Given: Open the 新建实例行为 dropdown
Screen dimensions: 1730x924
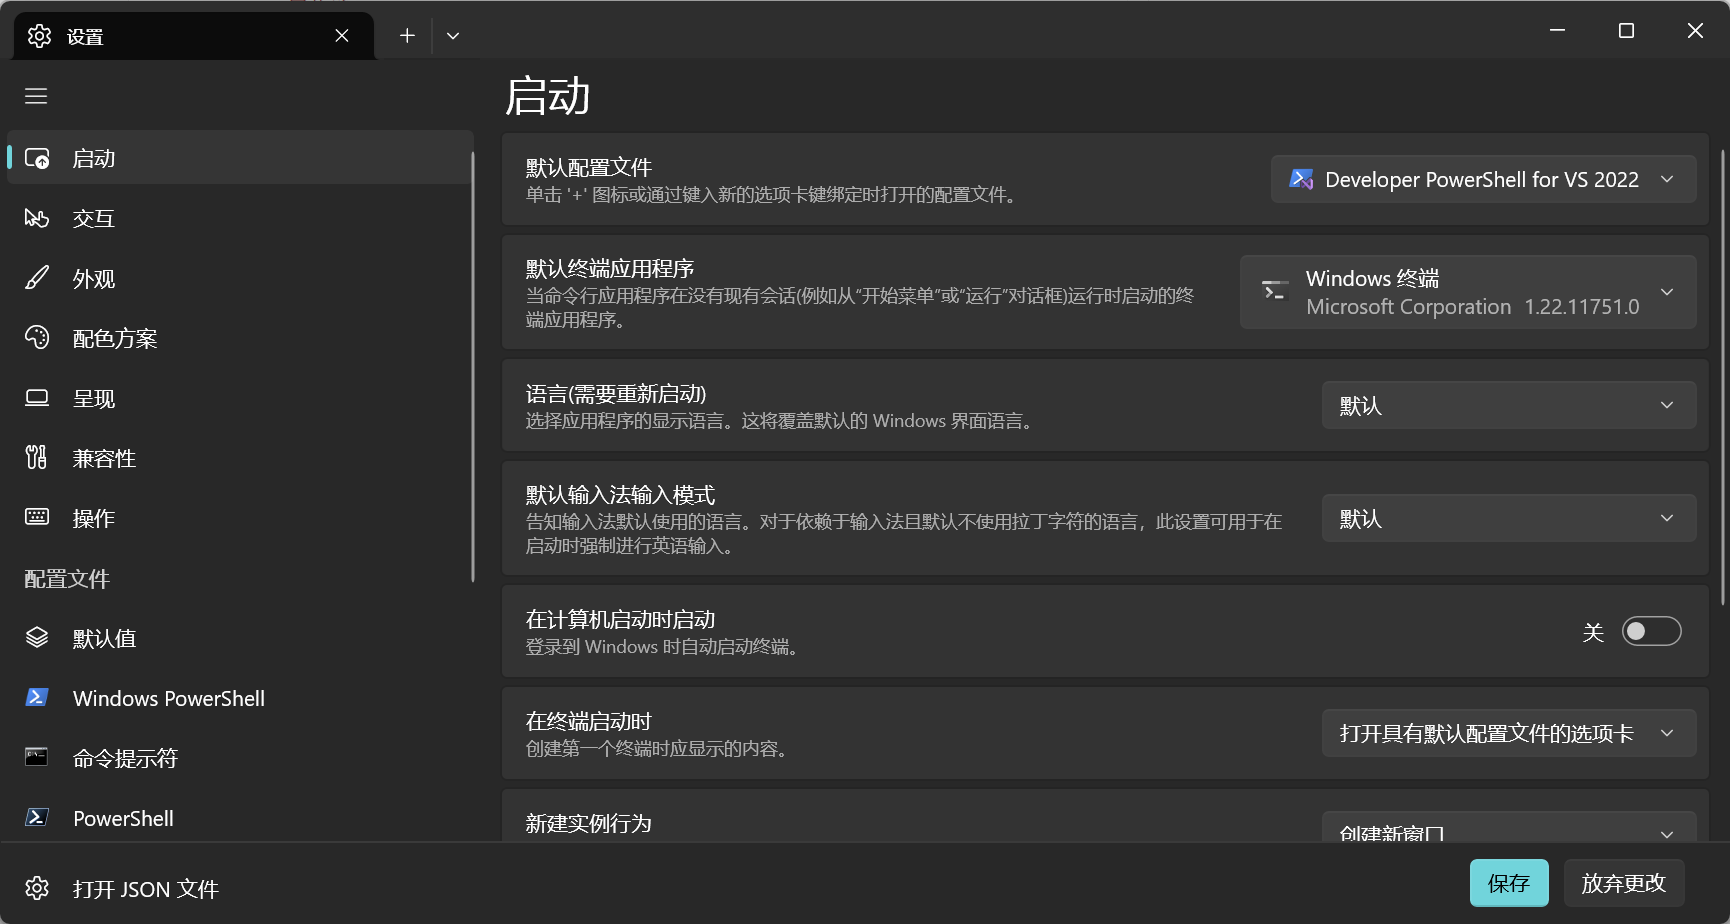Looking at the screenshot, I should coord(1509,827).
